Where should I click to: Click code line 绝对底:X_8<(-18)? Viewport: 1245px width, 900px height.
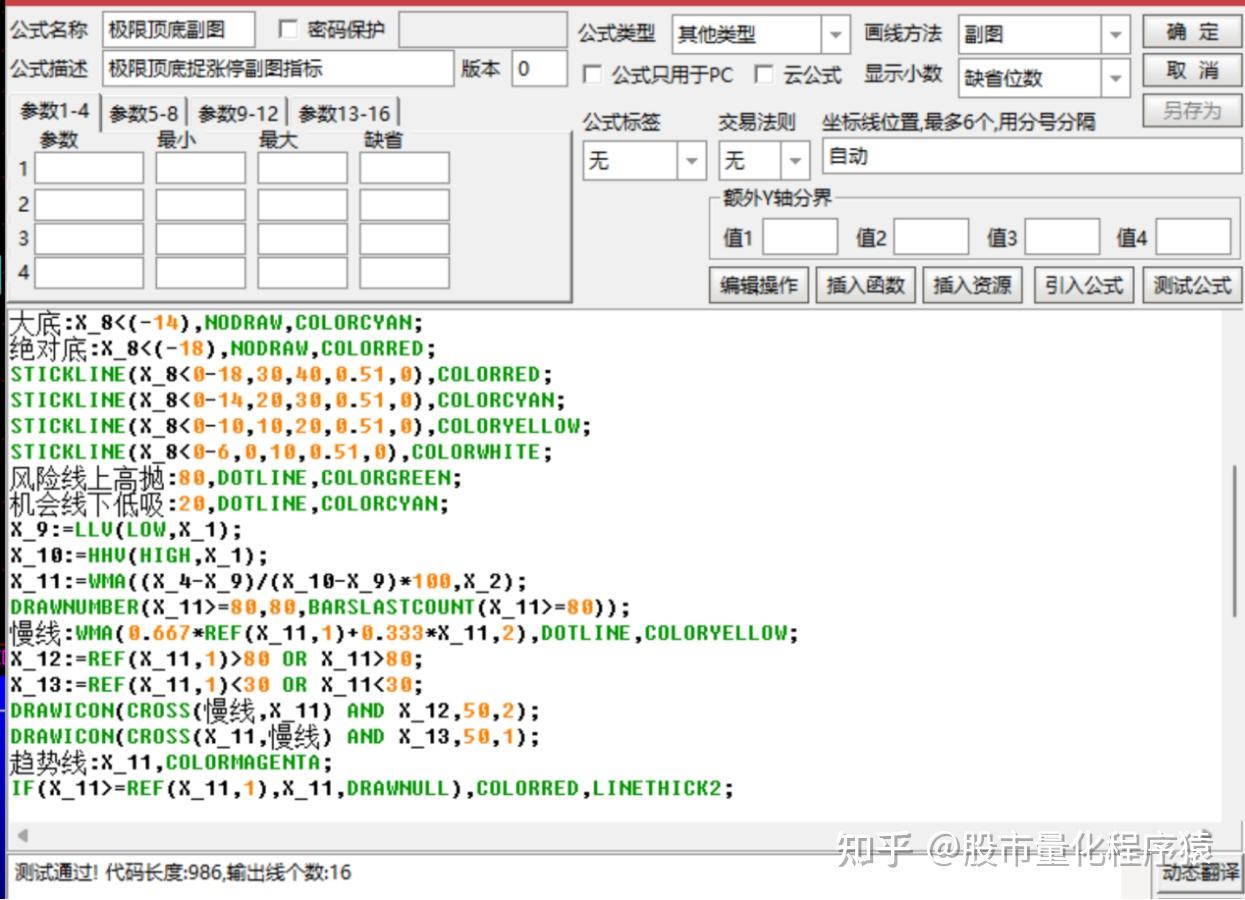pos(224,348)
